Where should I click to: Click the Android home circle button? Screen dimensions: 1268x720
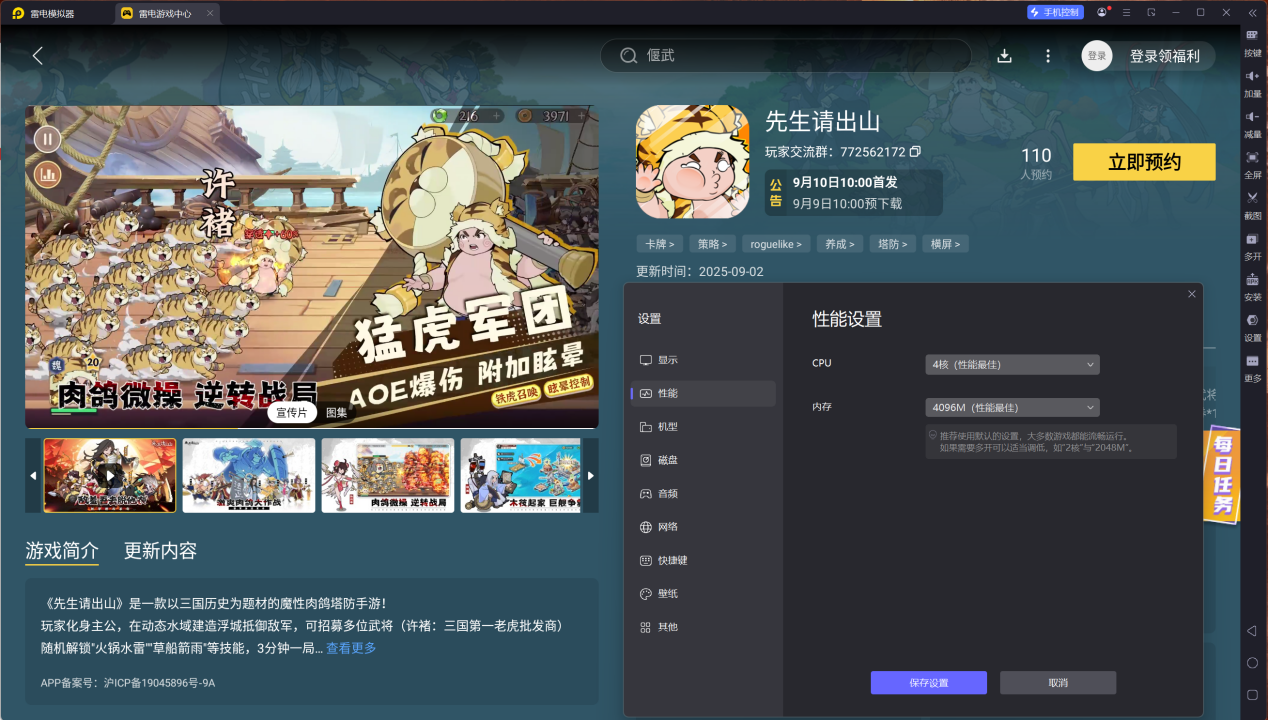[1252, 663]
